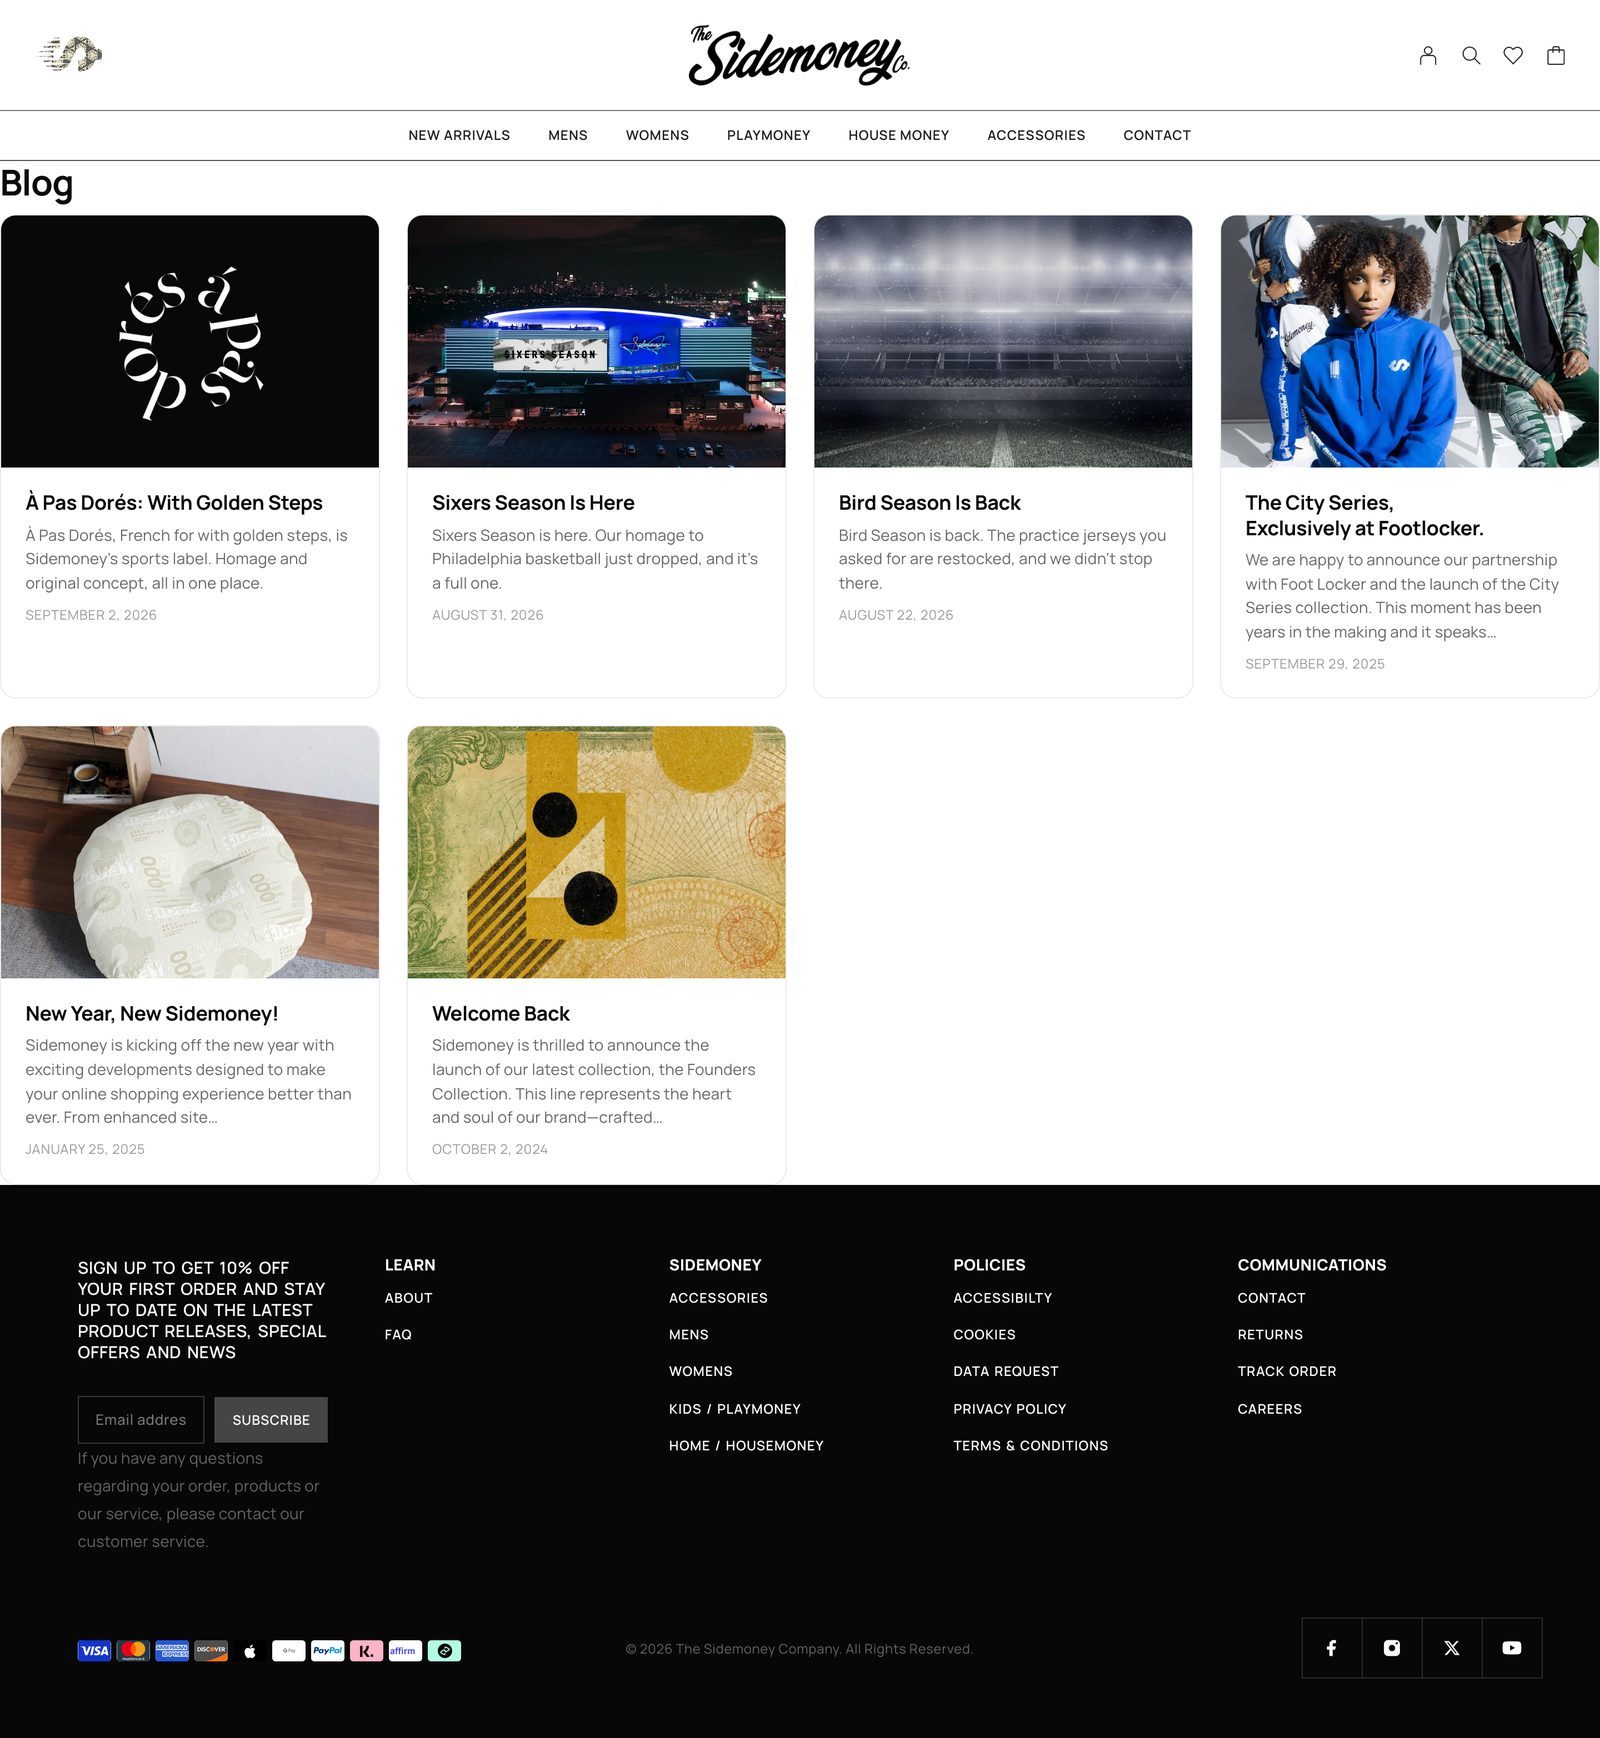The image size is (1600, 1738).
Task: Go to the Womens menu
Action: pyautogui.click(x=657, y=135)
